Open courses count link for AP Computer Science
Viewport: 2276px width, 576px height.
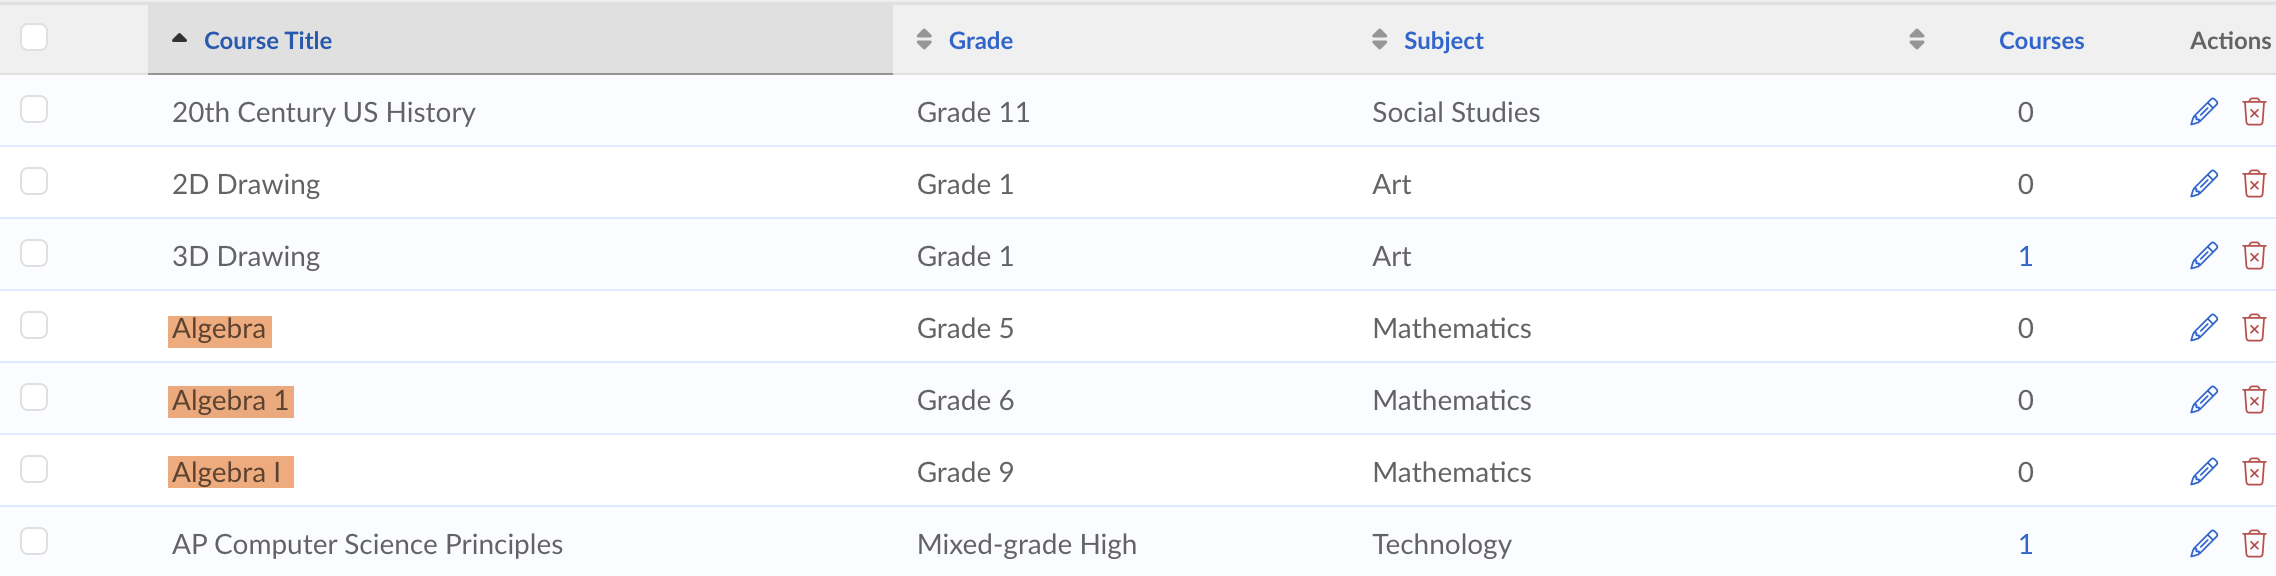[x=2025, y=544]
